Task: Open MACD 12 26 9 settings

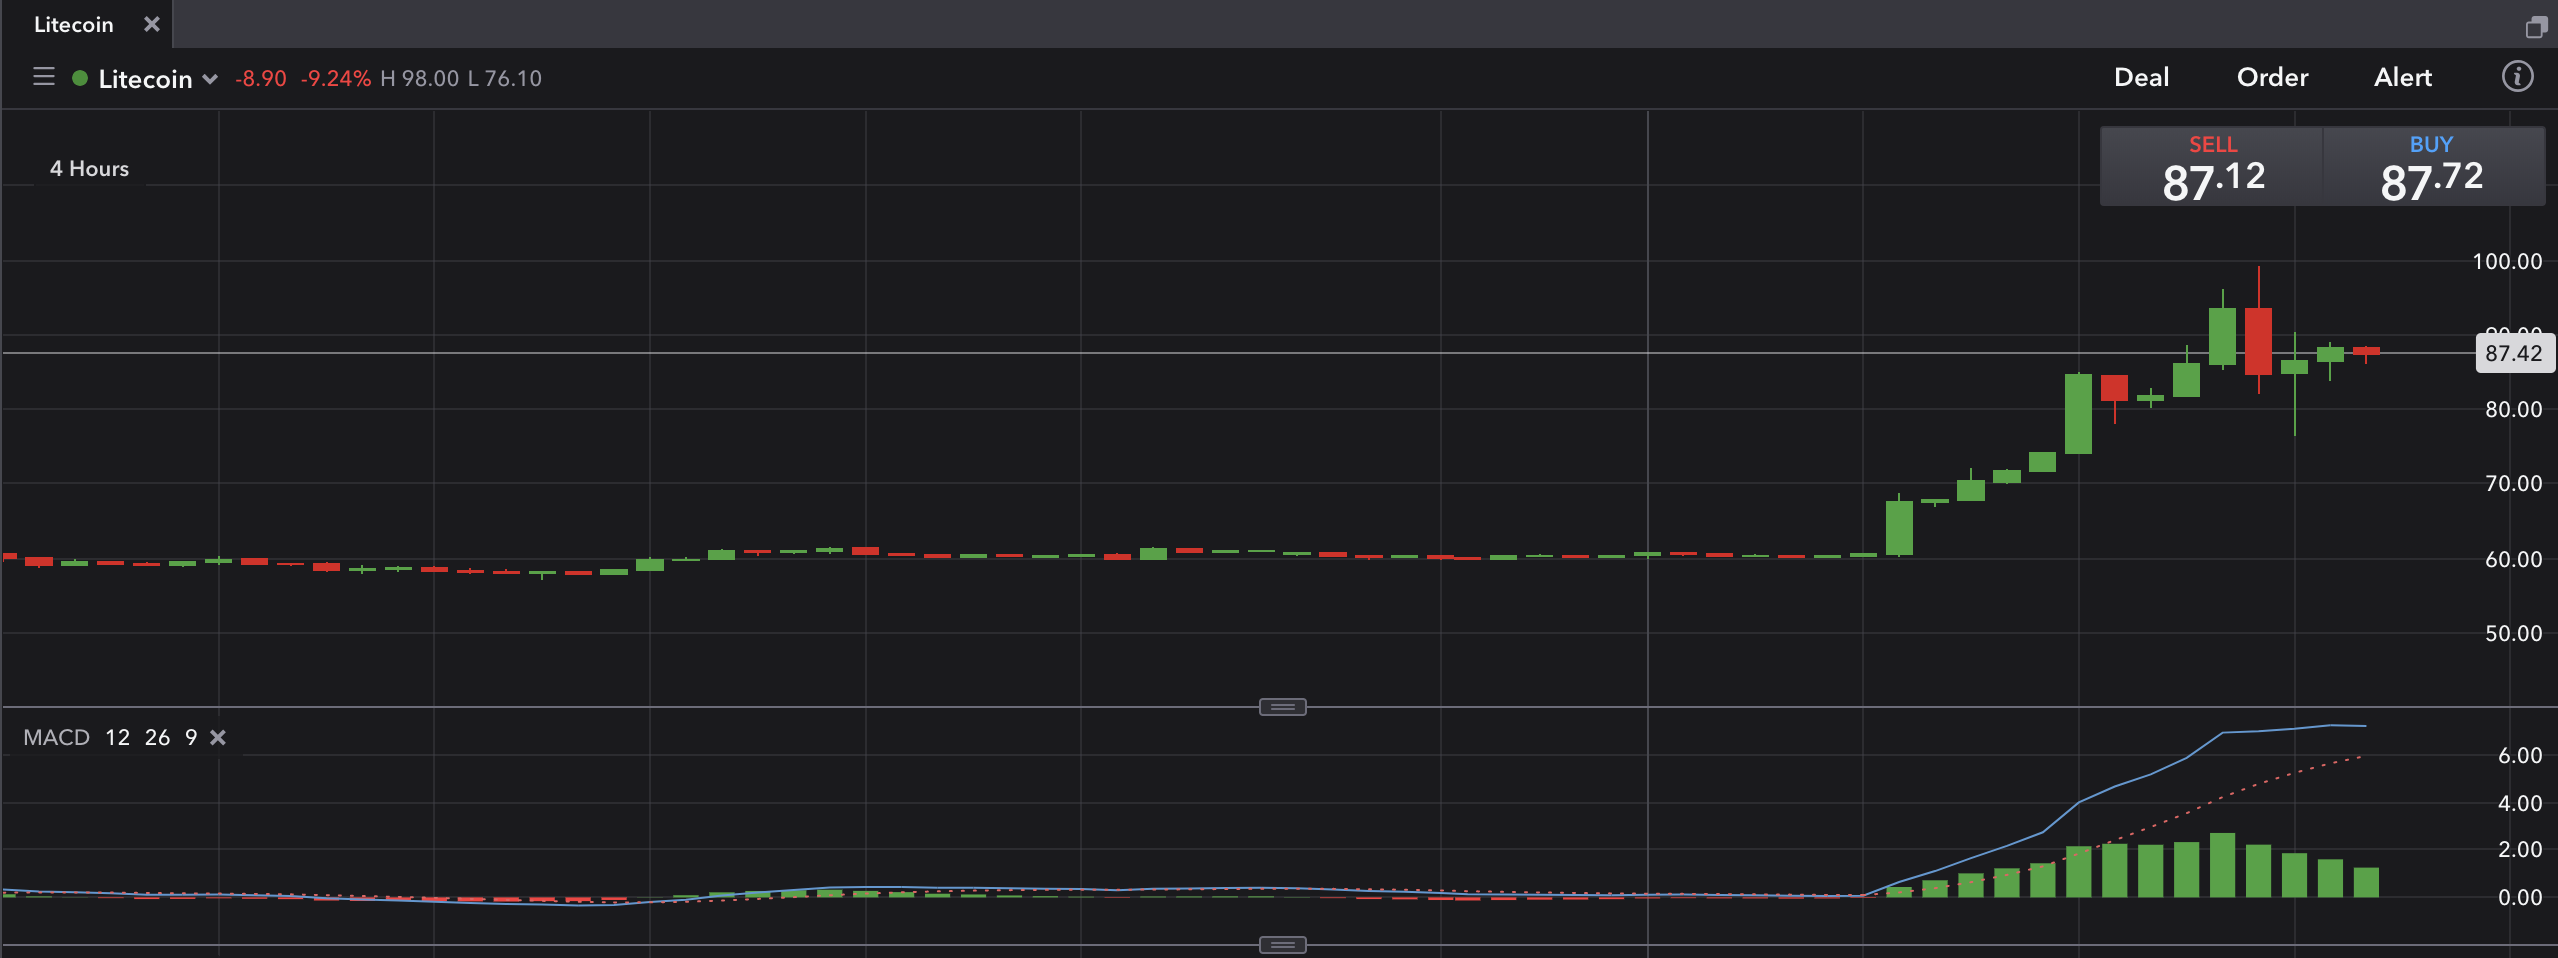Action: tap(110, 738)
